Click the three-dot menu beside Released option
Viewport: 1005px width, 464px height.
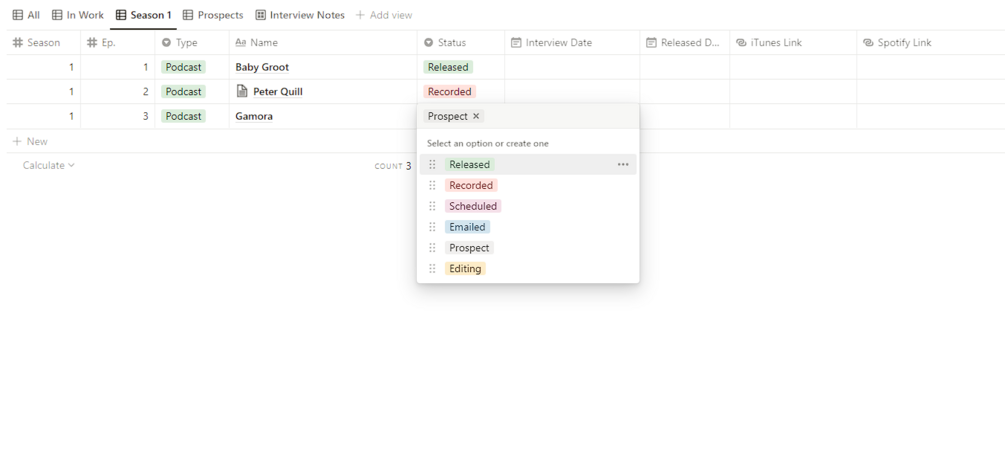click(x=623, y=165)
